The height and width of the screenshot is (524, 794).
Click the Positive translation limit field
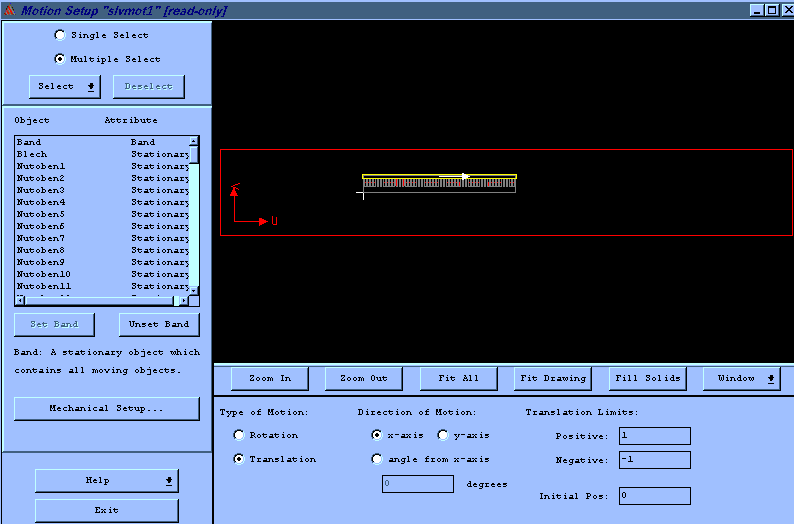tap(655, 436)
